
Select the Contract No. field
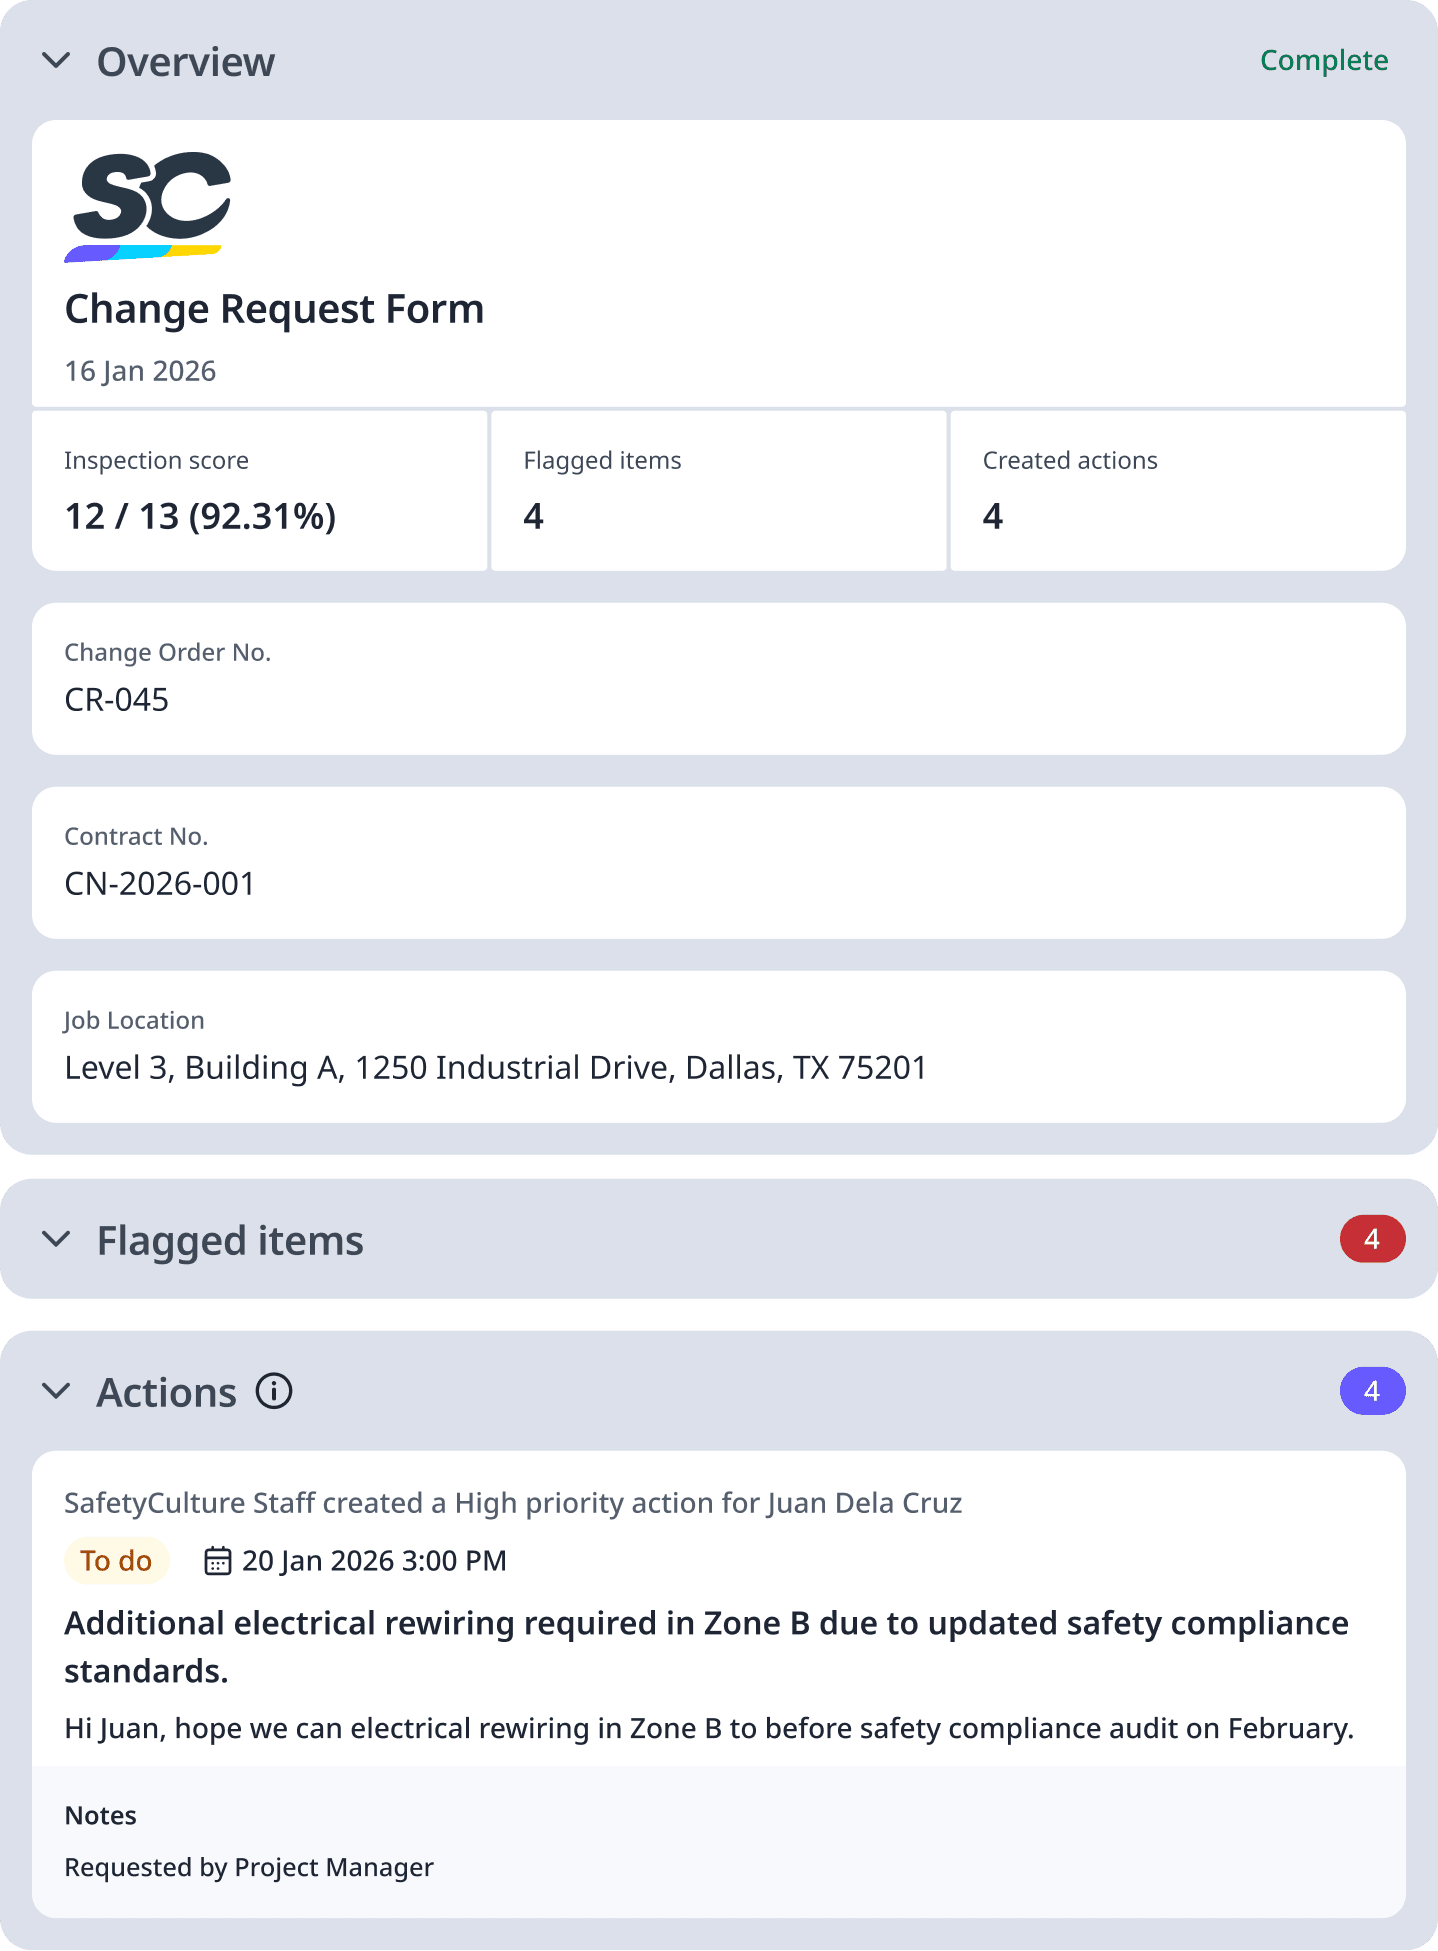(x=719, y=862)
